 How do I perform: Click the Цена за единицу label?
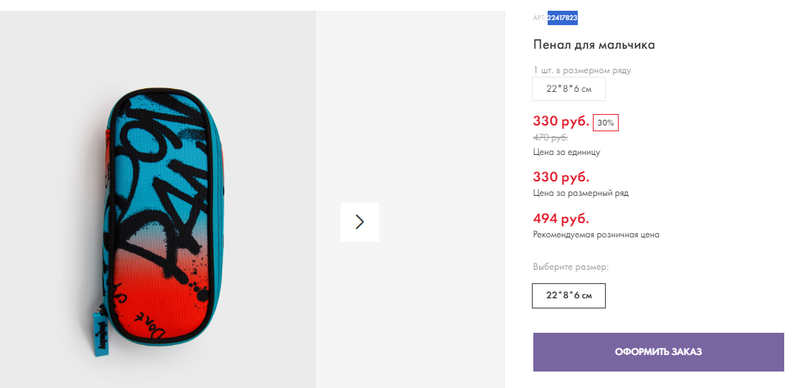pos(566,152)
